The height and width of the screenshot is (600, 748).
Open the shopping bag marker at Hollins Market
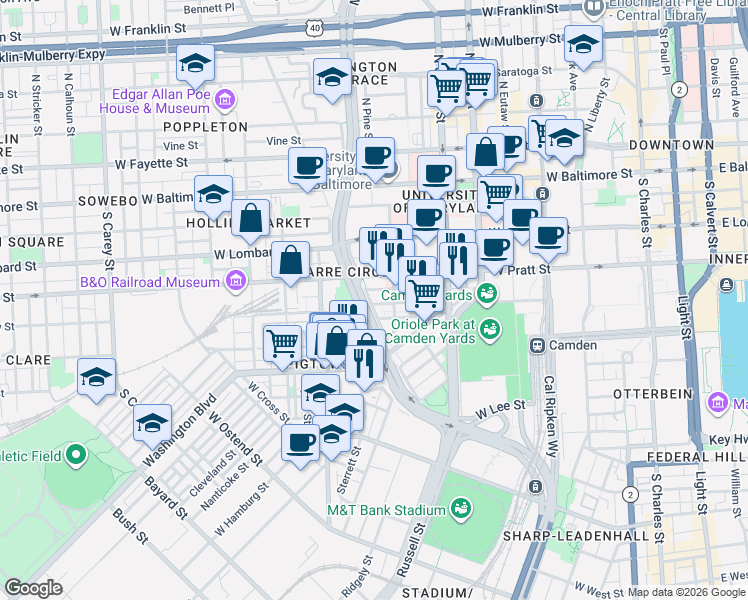point(250,220)
